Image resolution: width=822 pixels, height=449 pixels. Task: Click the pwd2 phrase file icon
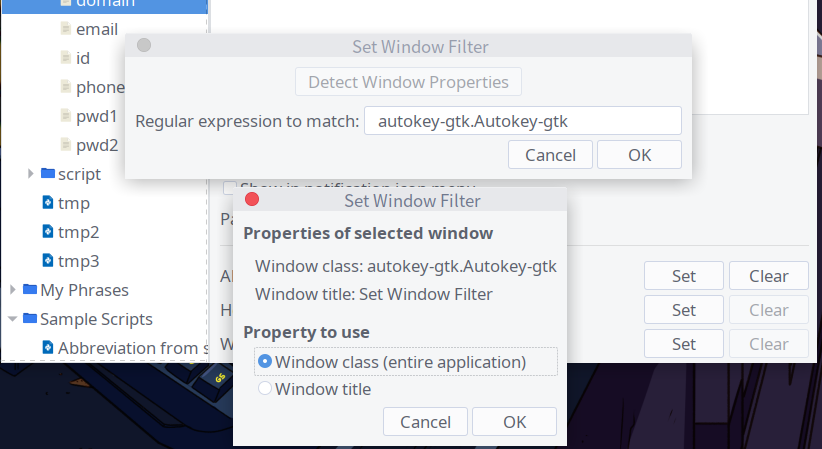click(x=65, y=145)
